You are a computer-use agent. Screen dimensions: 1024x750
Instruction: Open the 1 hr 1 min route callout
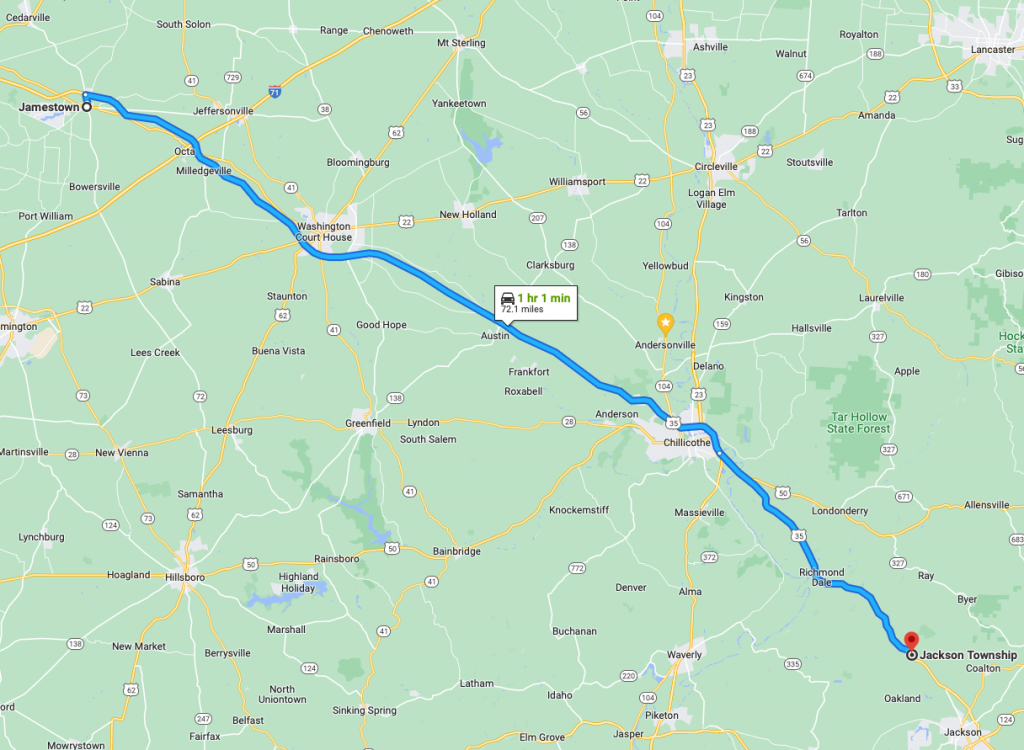click(536, 303)
